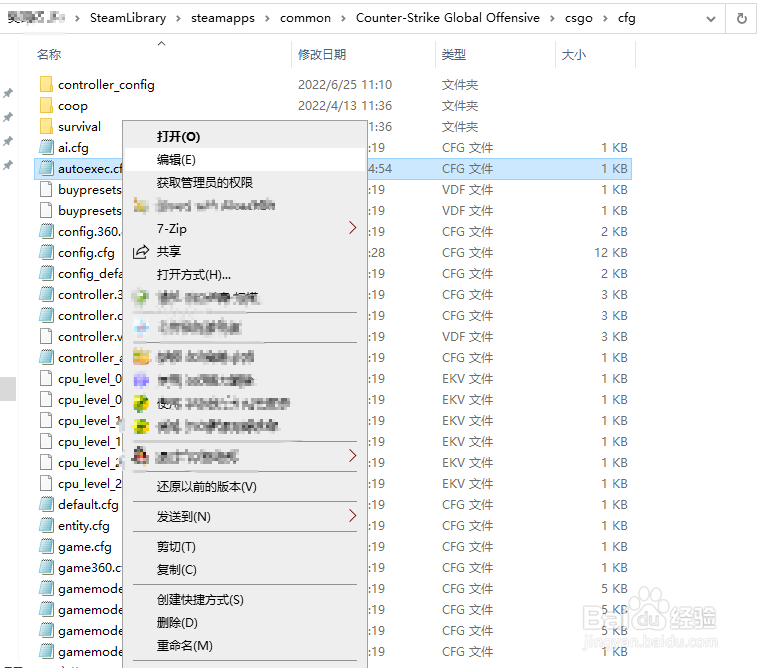This screenshot has height=668, width=760.
Task: Choose 删除(D) in the context menu
Action: point(245,622)
